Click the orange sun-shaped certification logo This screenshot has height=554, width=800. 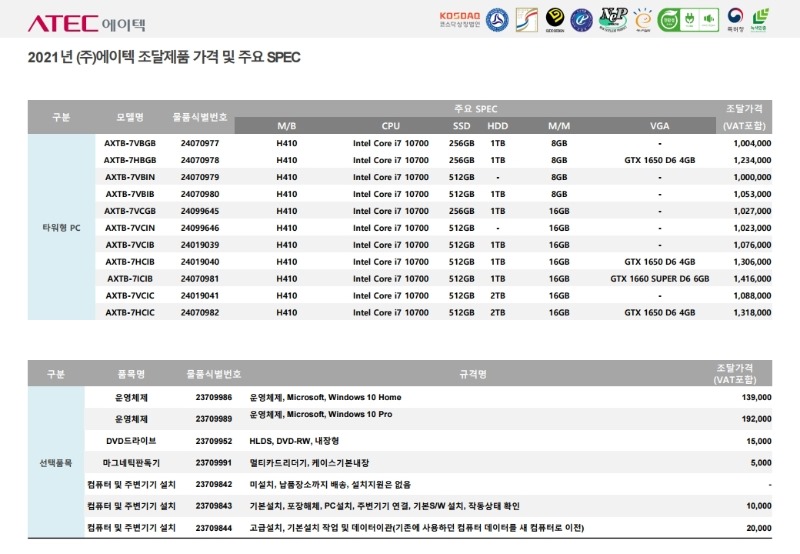(x=643, y=20)
